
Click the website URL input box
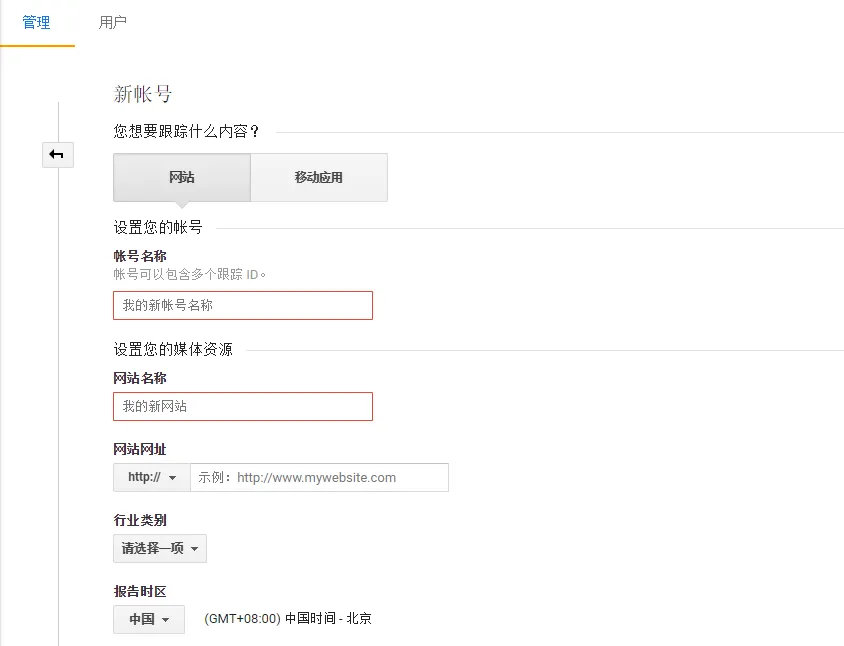(319, 477)
